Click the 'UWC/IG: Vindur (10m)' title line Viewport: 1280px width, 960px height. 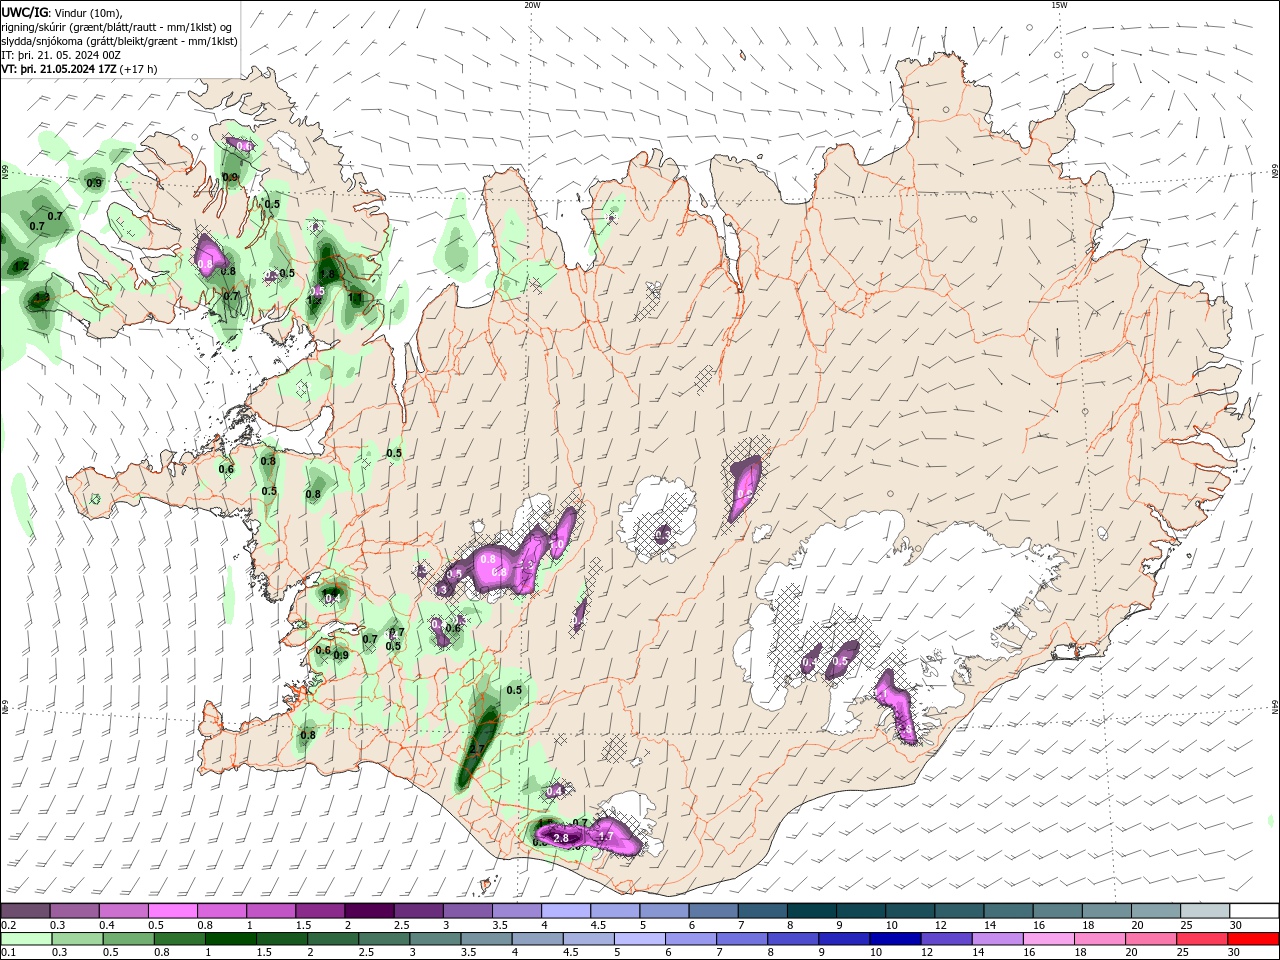pyautogui.click(x=62, y=12)
